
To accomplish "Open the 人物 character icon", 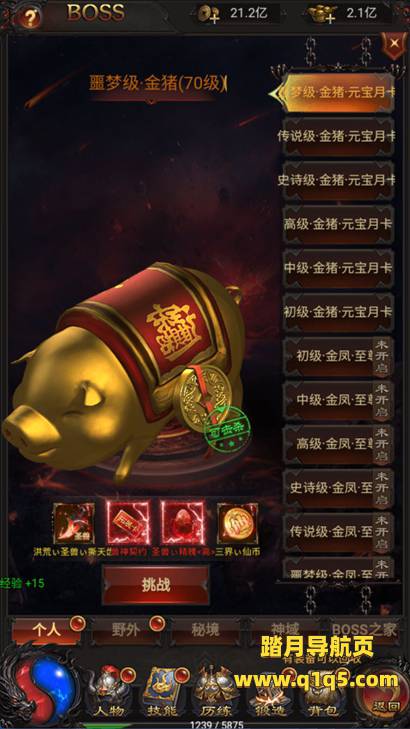I will (x=109, y=694).
